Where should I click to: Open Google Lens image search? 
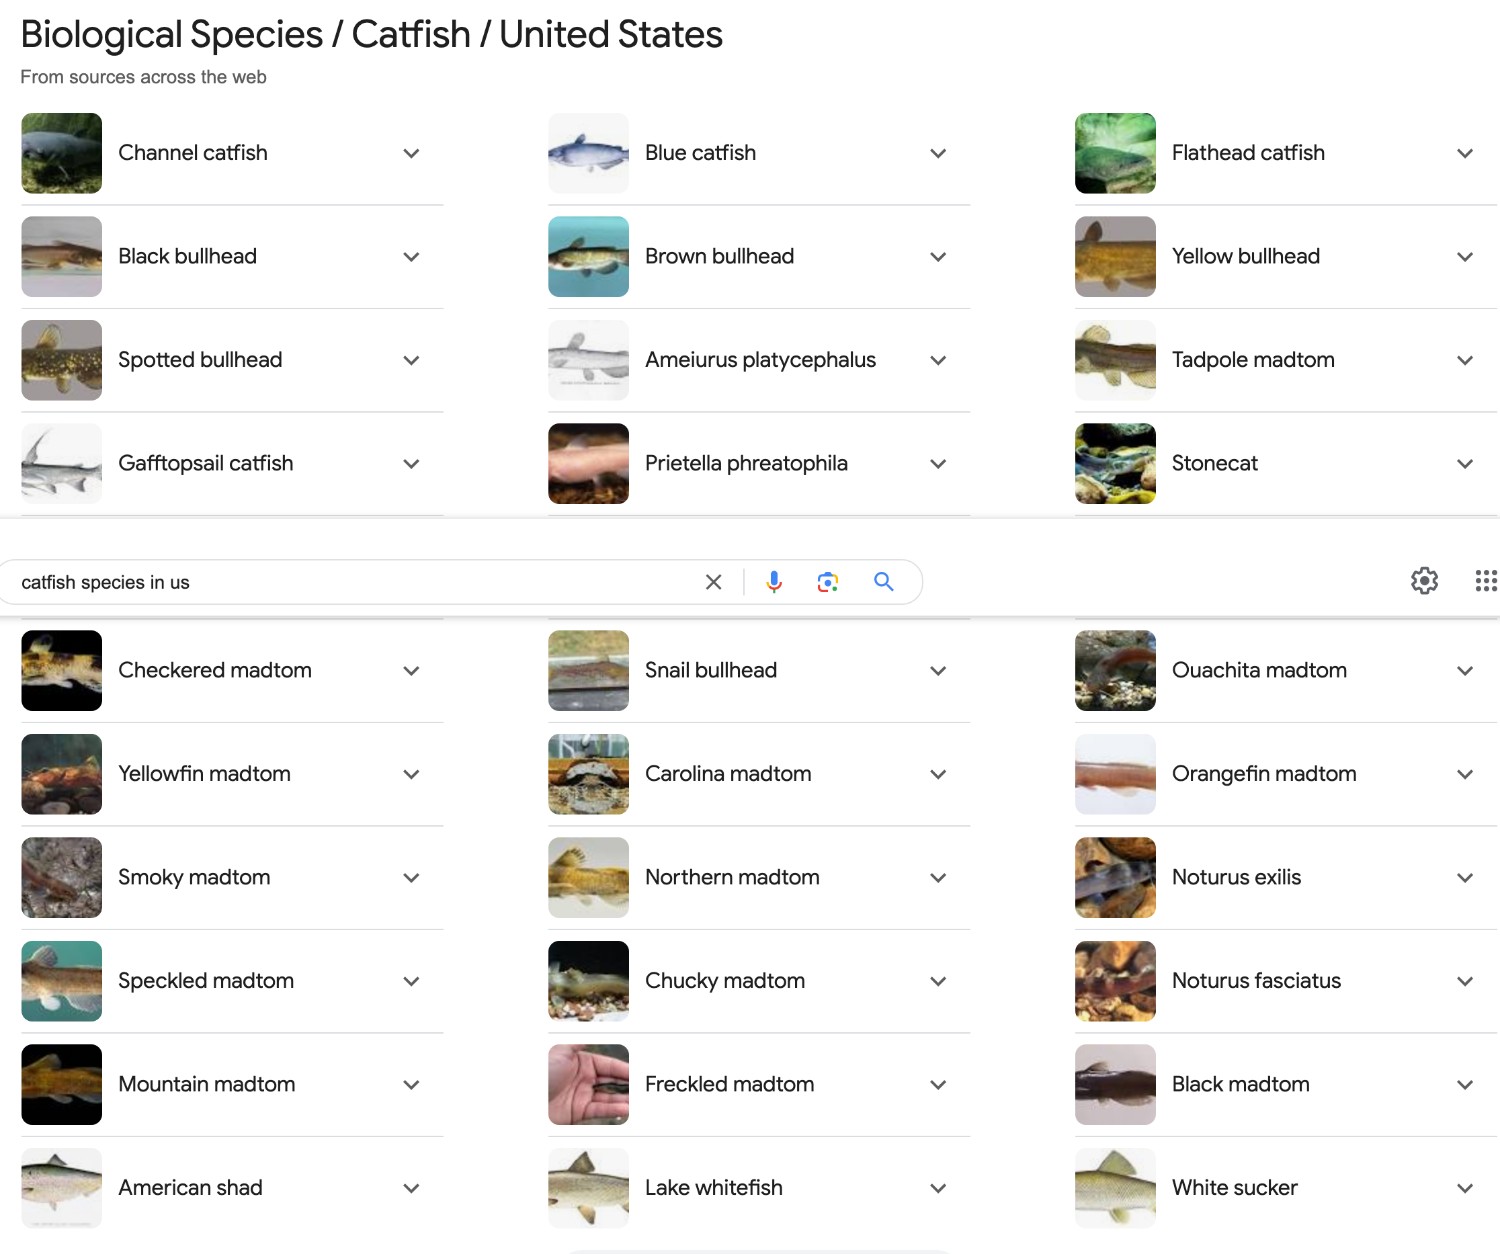coord(827,582)
